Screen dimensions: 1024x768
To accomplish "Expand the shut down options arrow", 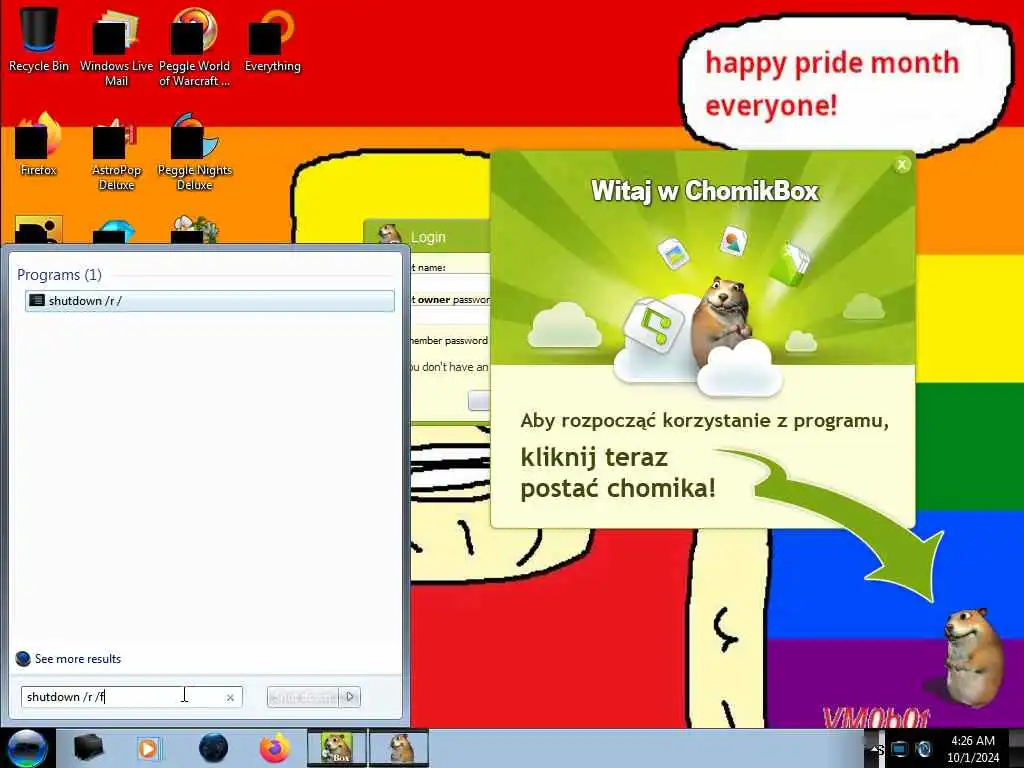I will (350, 697).
